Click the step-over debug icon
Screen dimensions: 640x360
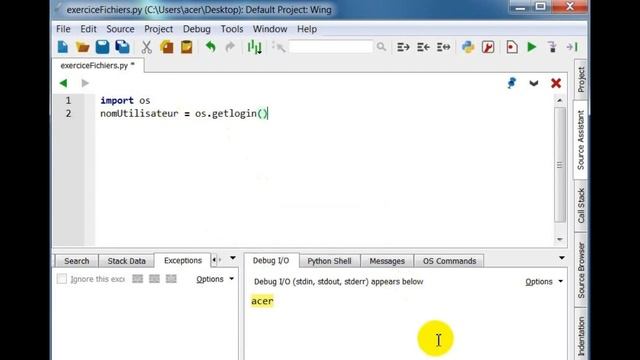[552, 47]
